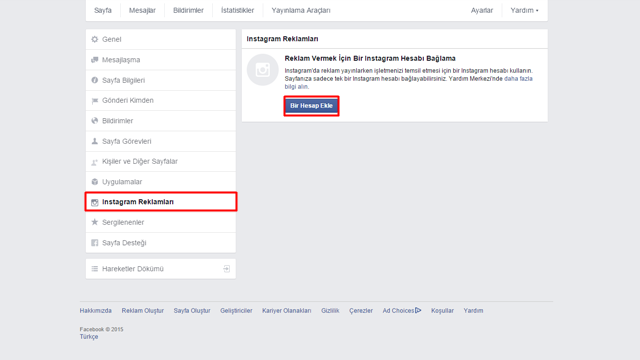This screenshot has width=640, height=360.
Task: Select Sayfa Görevleri in the sidebar
Action: coord(161,141)
